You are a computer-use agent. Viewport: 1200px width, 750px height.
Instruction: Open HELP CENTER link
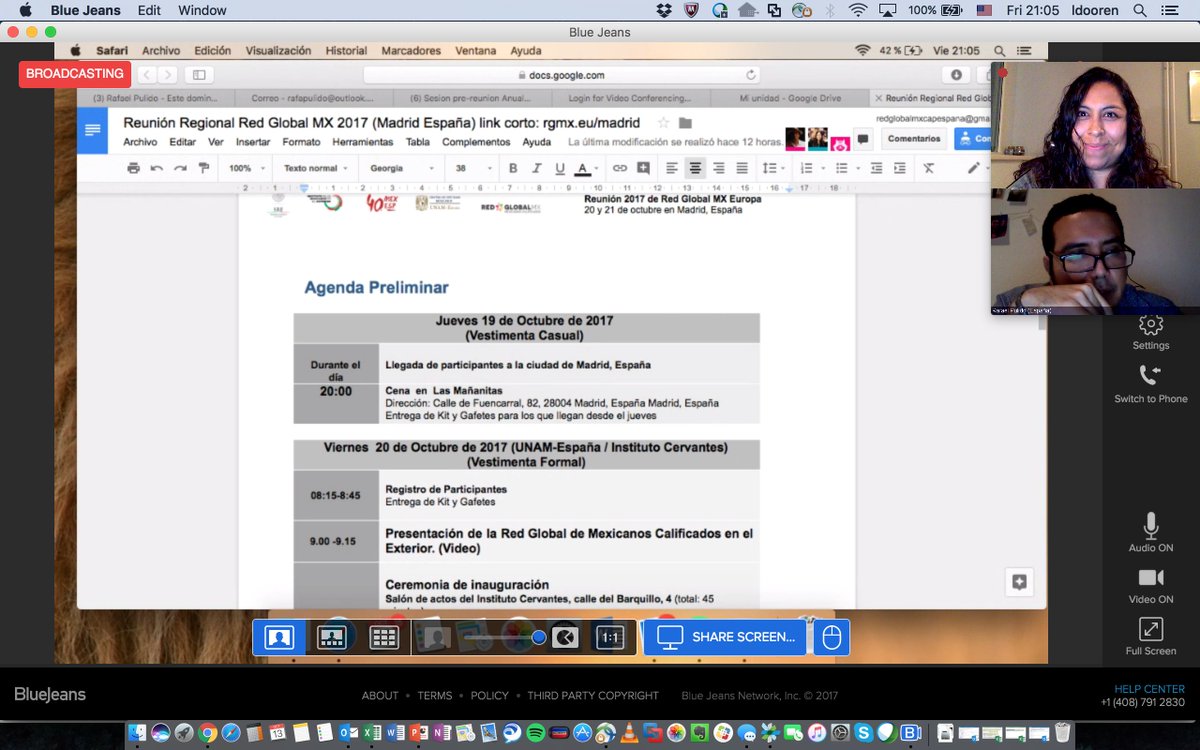[x=1150, y=689]
